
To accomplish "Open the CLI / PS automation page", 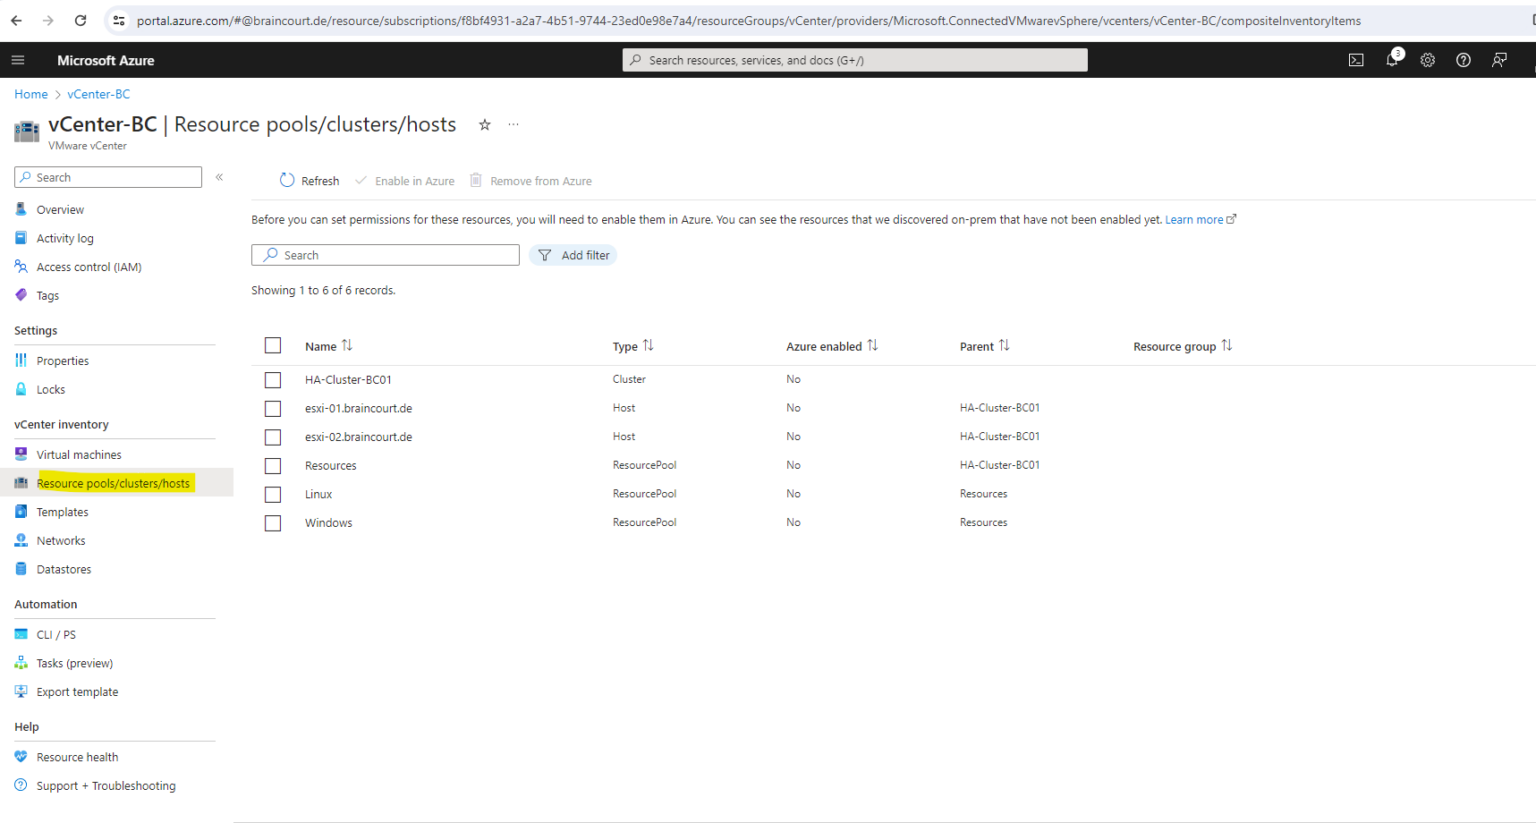I will click(55, 634).
